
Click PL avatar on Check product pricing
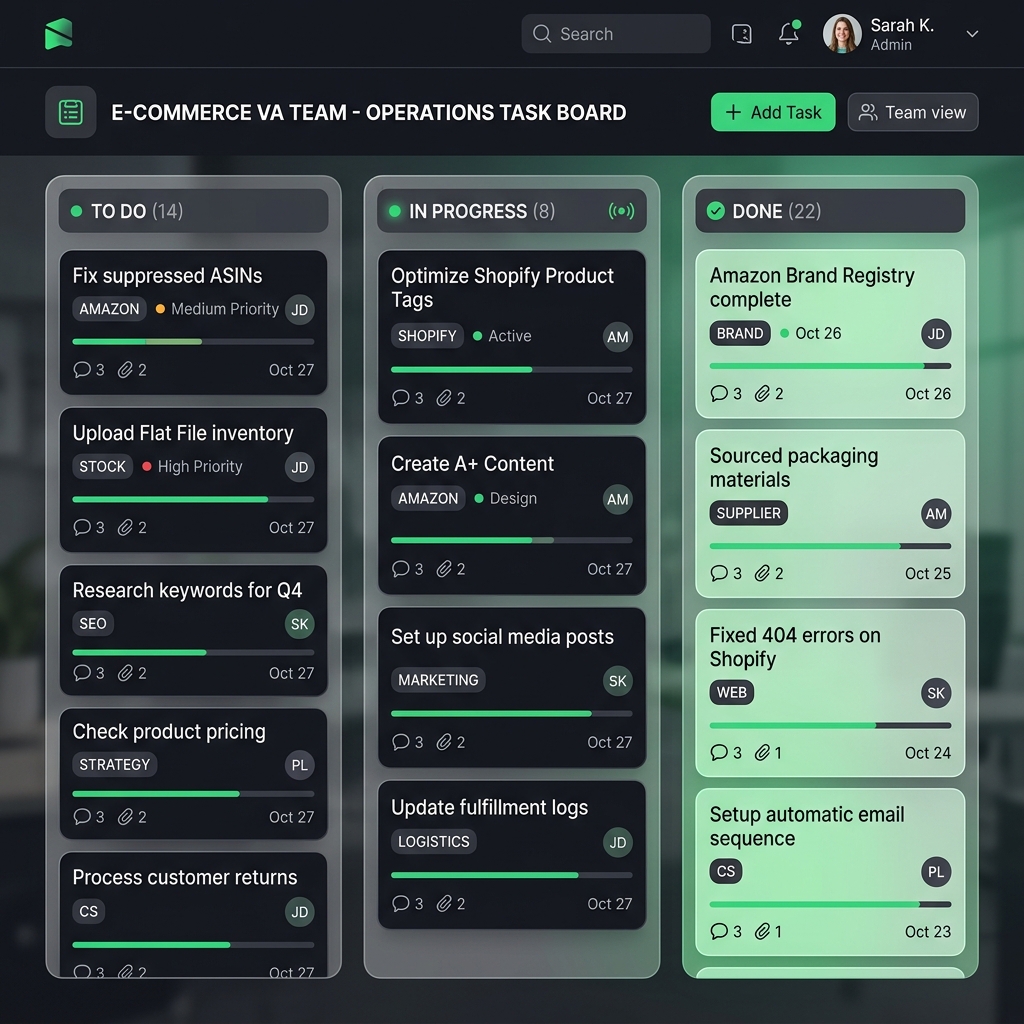300,765
